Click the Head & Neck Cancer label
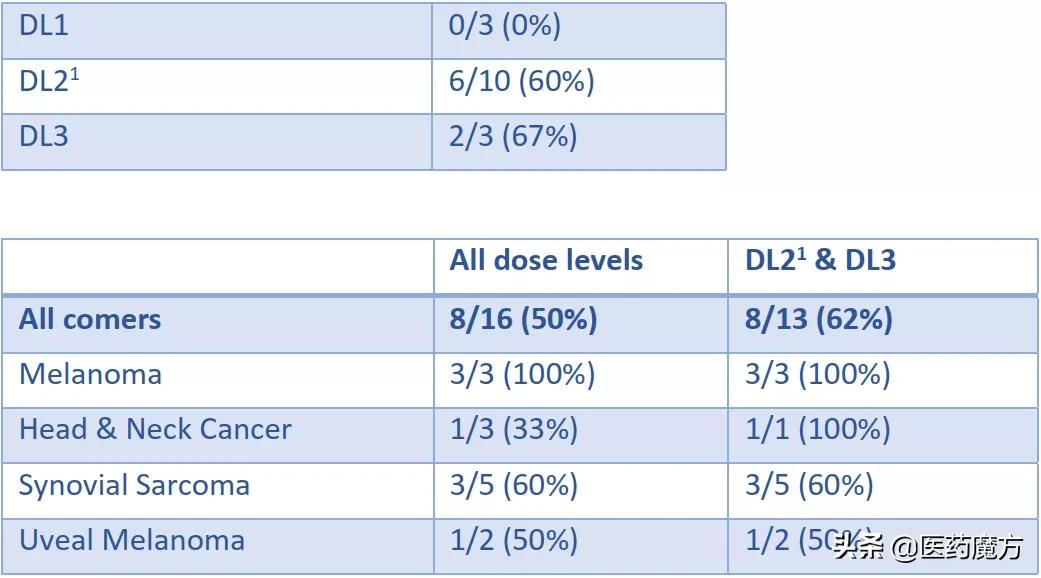The width and height of the screenshot is (1041, 578). [x=155, y=430]
